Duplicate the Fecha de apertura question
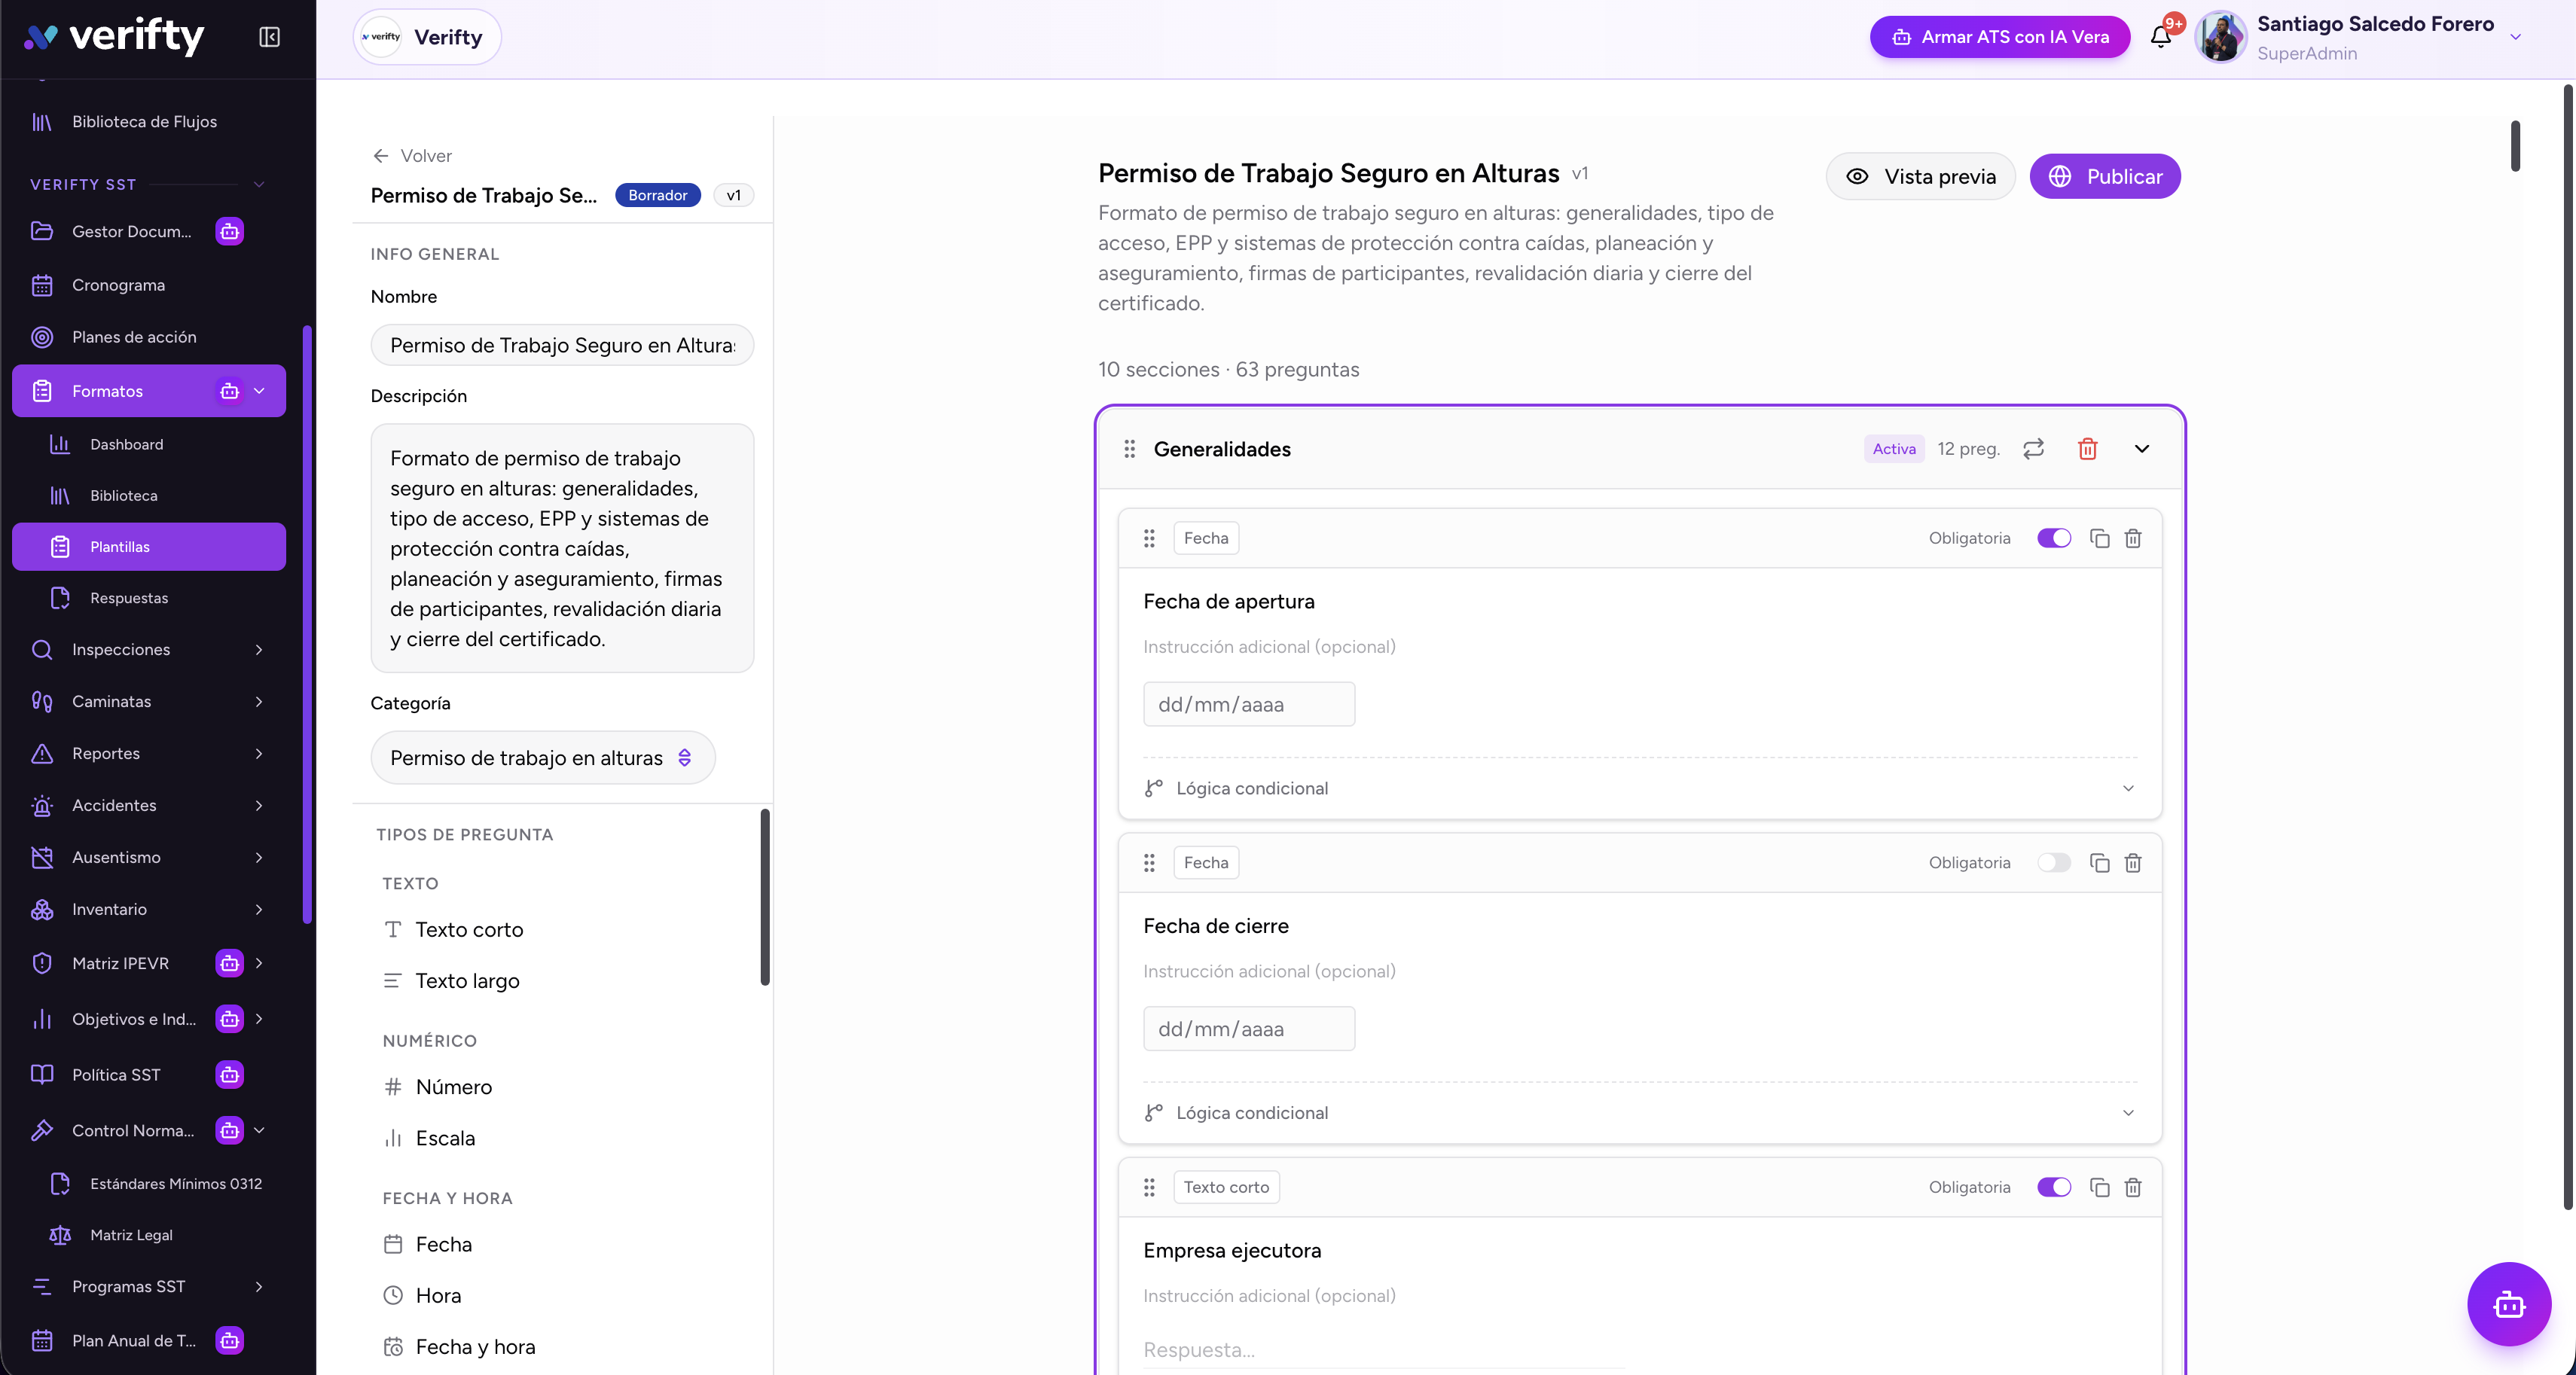Viewport: 2576px width, 1375px height. click(x=2099, y=538)
